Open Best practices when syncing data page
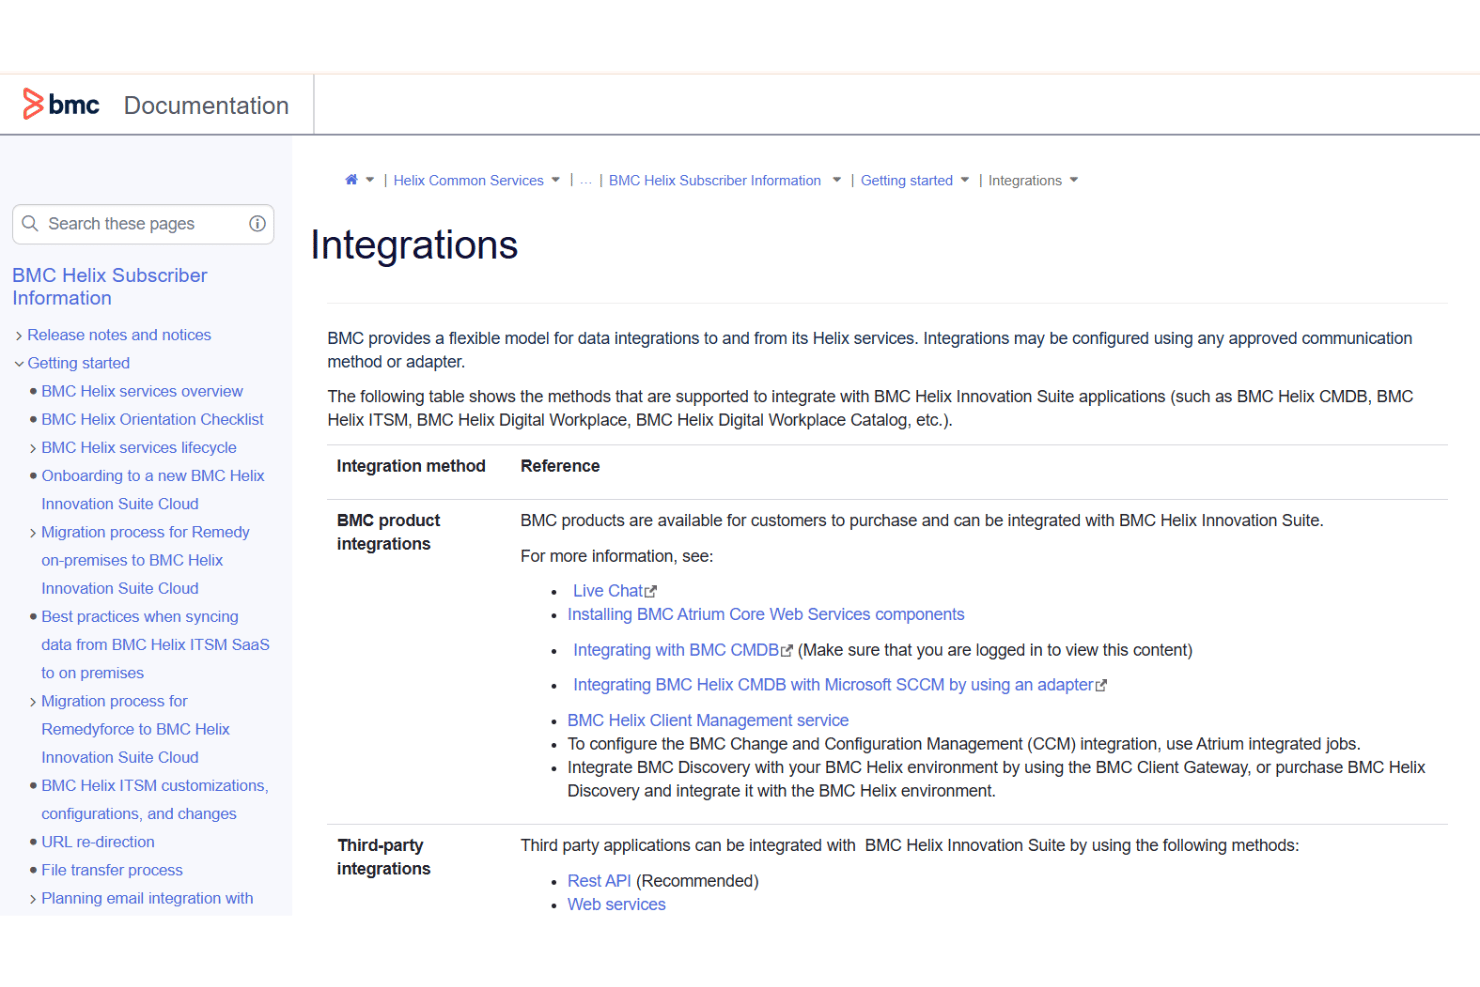This screenshot has width=1480, height=987. (x=155, y=645)
